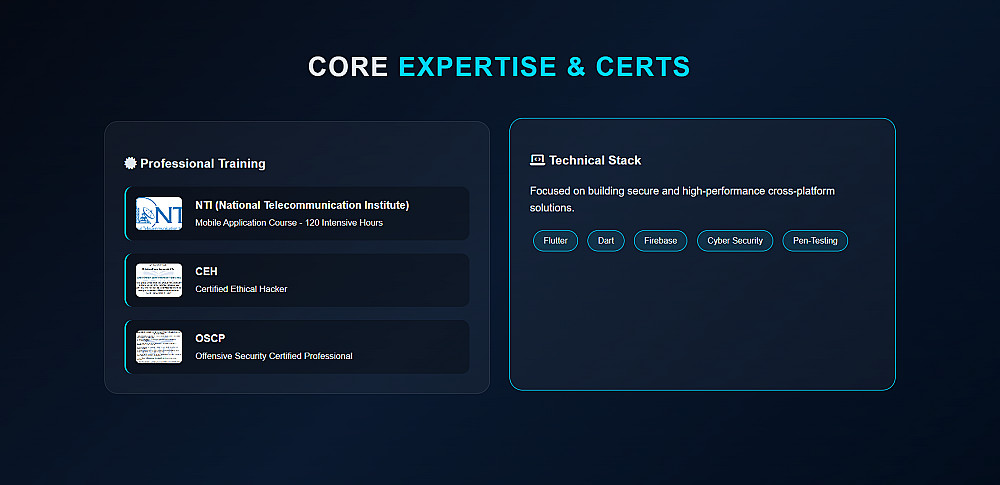Viewport: 1000px width, 485px height.
Task: Click the OSCP card title
Action: [210, 338]
